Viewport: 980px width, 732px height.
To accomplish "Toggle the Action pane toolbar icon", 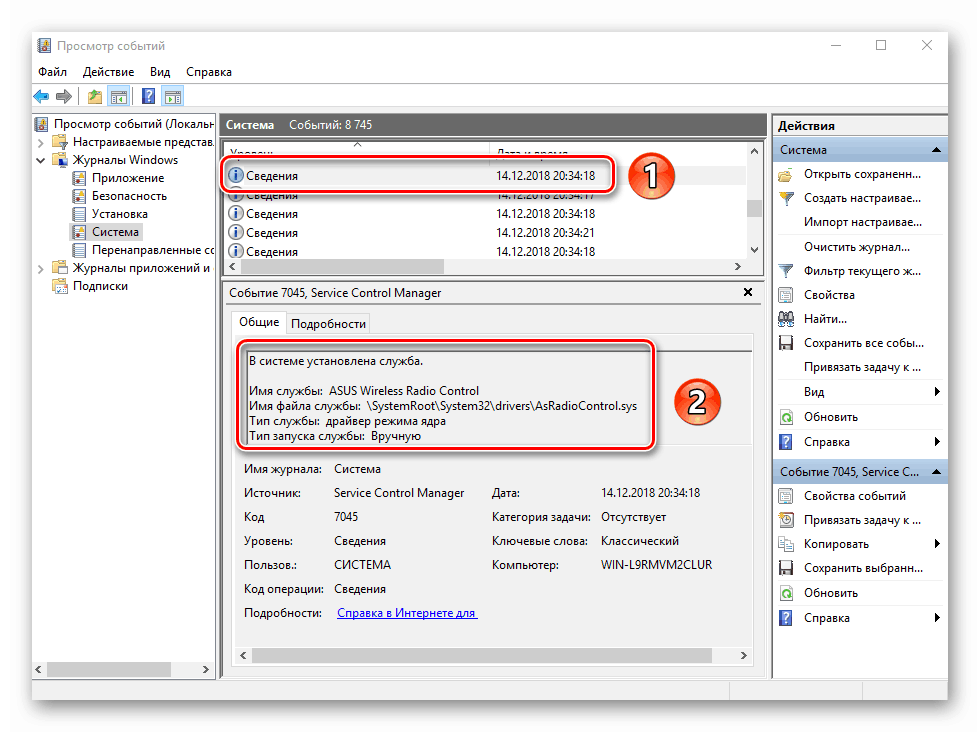I will click(172, 96).
